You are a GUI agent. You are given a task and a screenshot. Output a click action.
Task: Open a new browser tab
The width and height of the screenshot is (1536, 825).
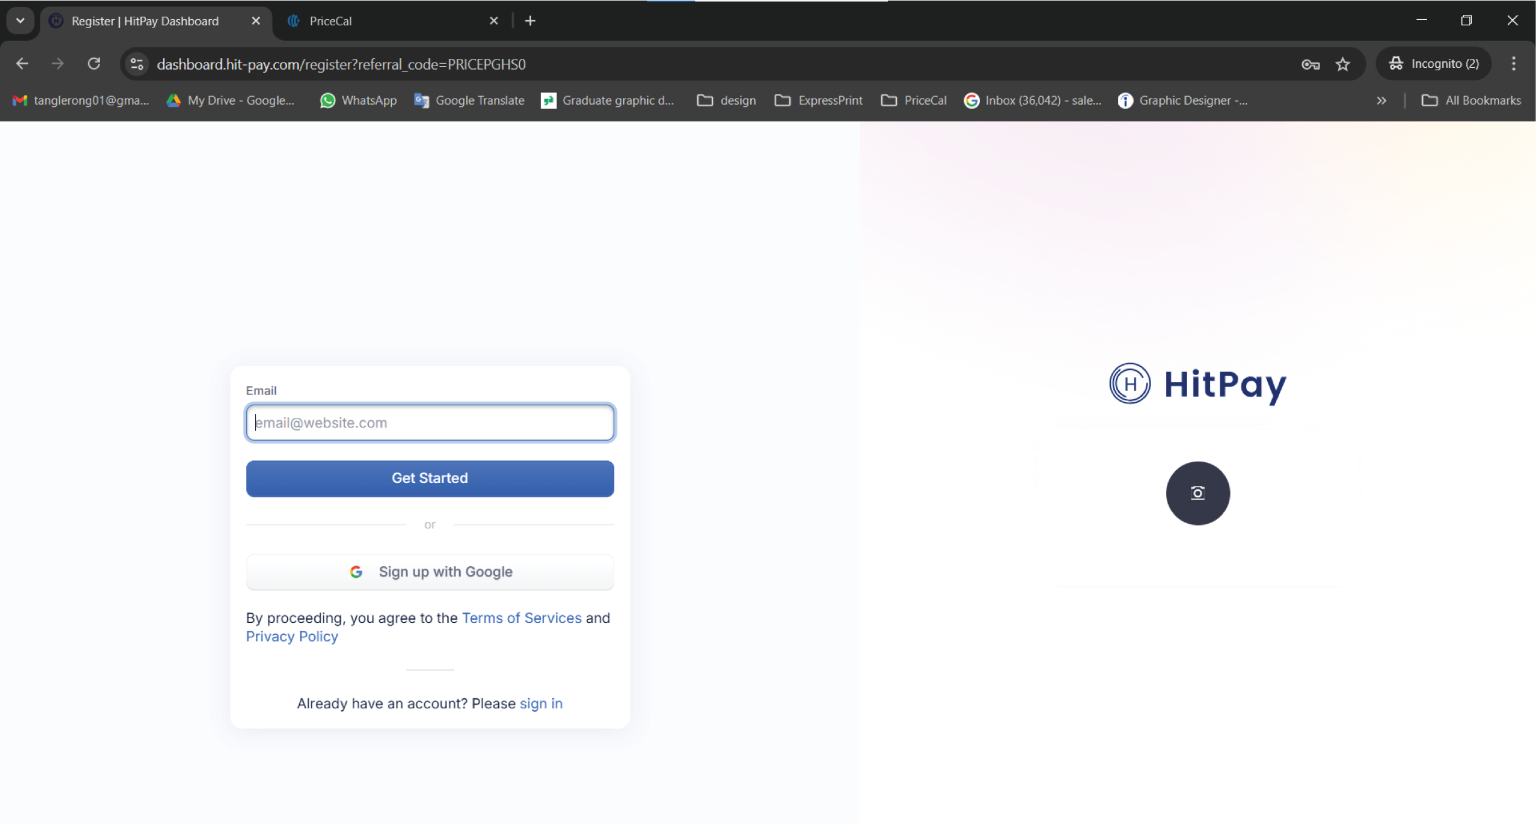pos(530,20)
